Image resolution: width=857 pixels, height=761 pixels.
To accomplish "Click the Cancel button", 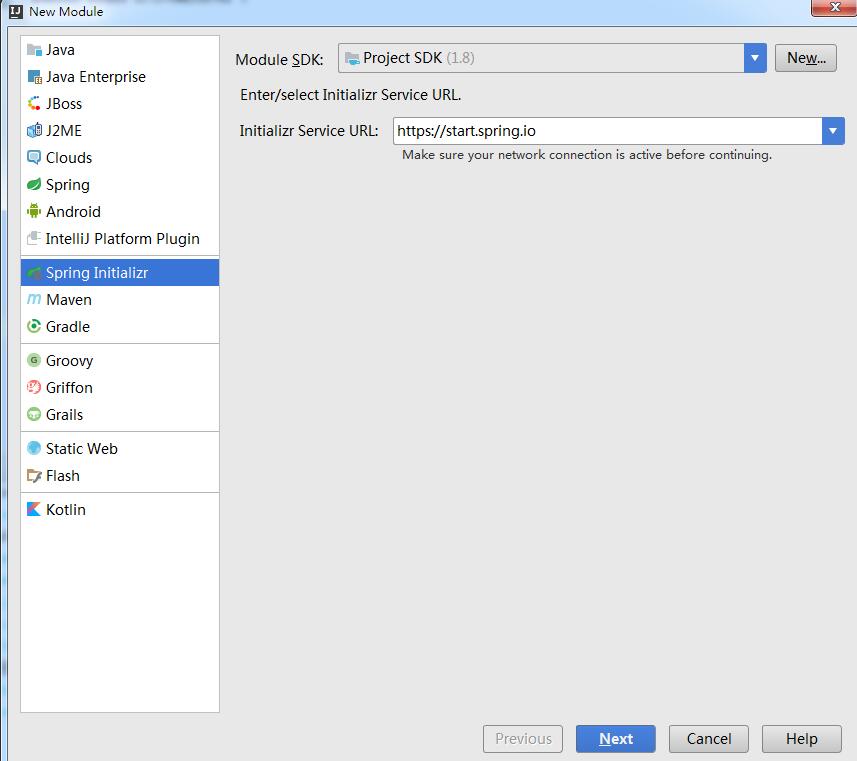I will click(x=709, y=739).
